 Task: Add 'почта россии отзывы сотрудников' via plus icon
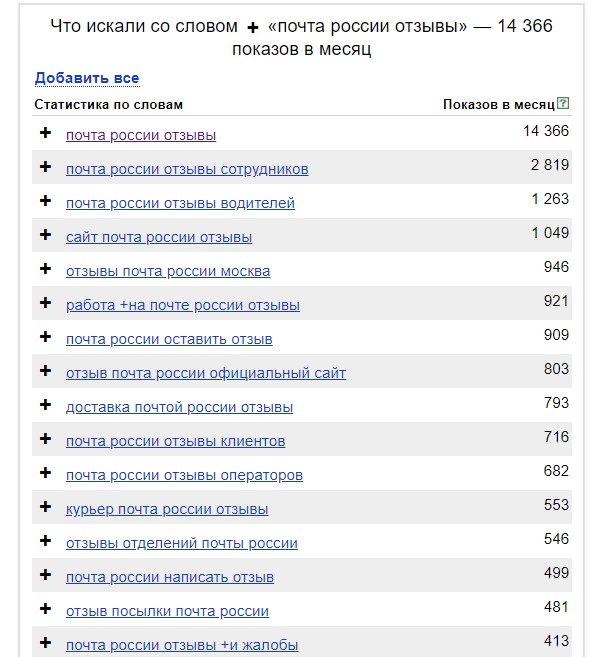pyautogui.click(x=45, y=167)
